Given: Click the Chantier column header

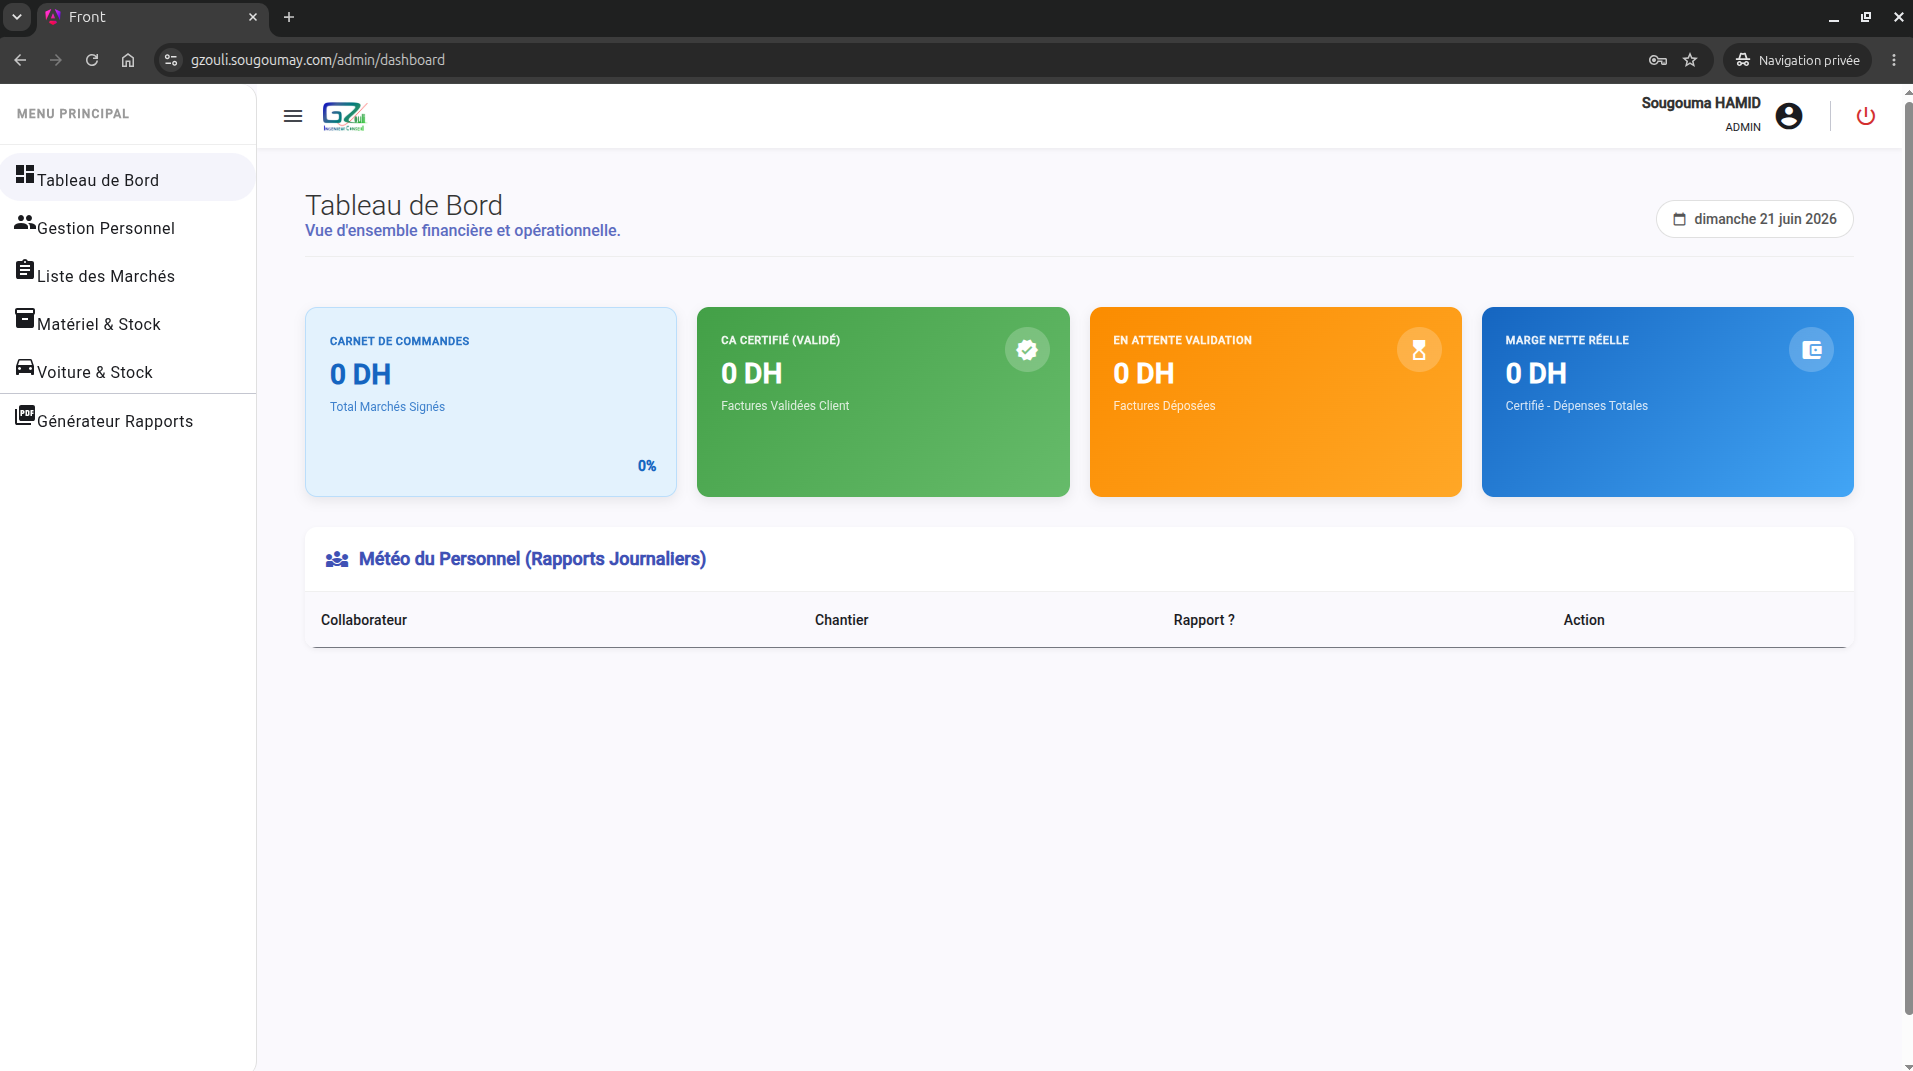Looking at the screenshot, I should (841, 620).
